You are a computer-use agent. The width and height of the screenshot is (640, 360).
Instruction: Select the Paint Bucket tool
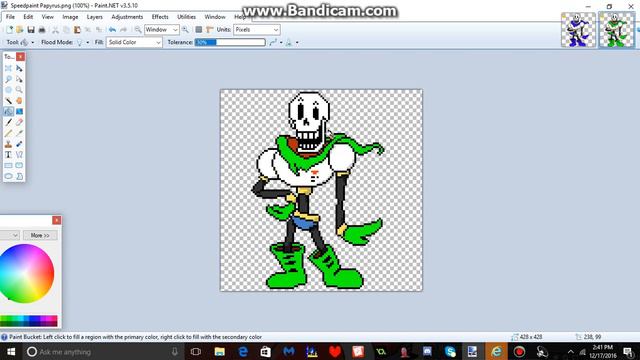click(8, 111)
